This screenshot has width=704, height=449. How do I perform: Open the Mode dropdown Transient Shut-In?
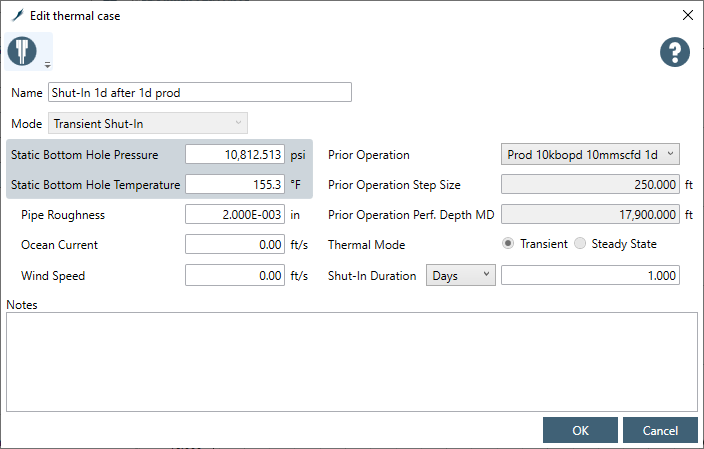[x=147, y=123]
